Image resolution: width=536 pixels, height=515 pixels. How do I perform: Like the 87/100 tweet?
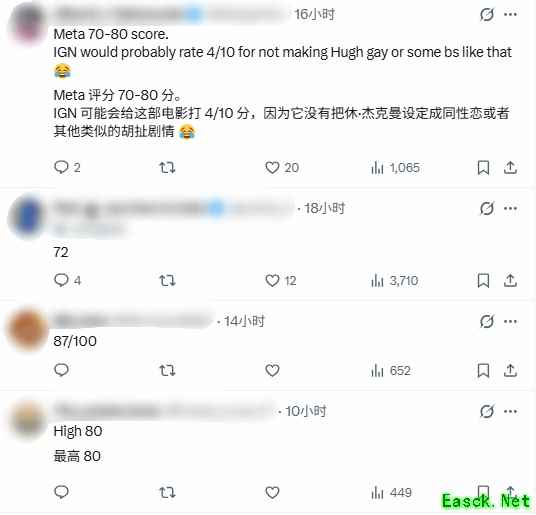(272, 370)
